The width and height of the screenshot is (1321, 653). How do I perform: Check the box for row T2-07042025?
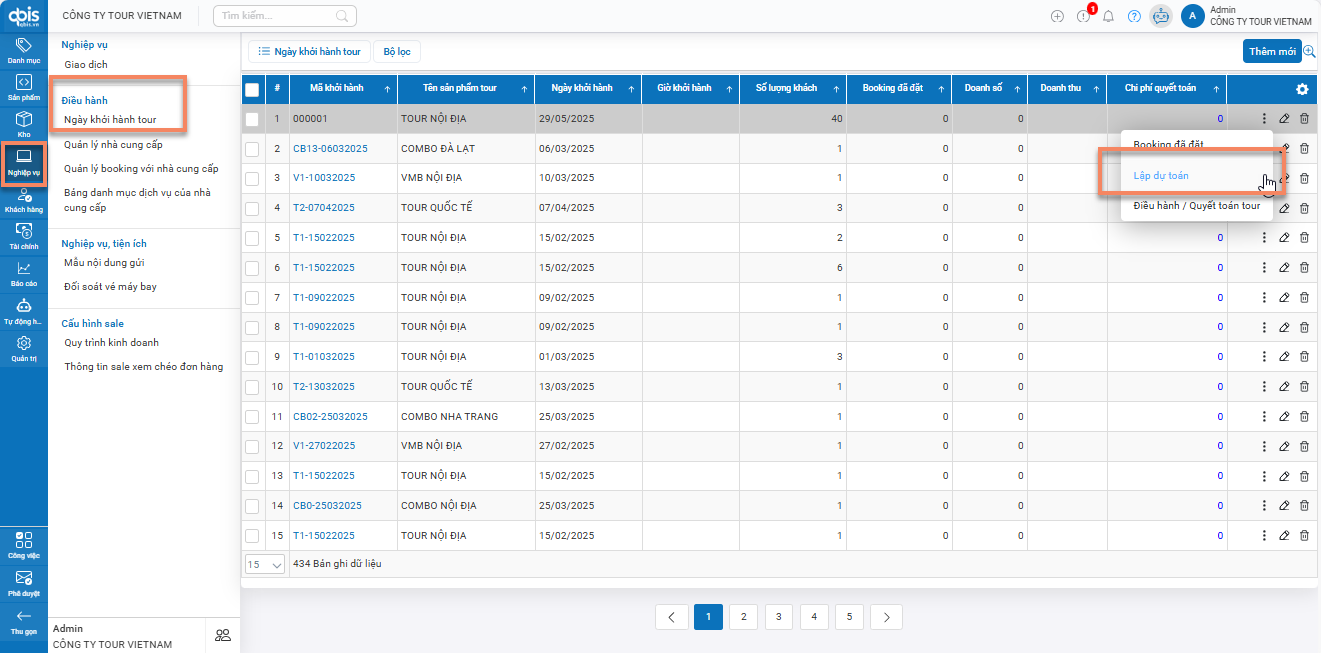252,208
